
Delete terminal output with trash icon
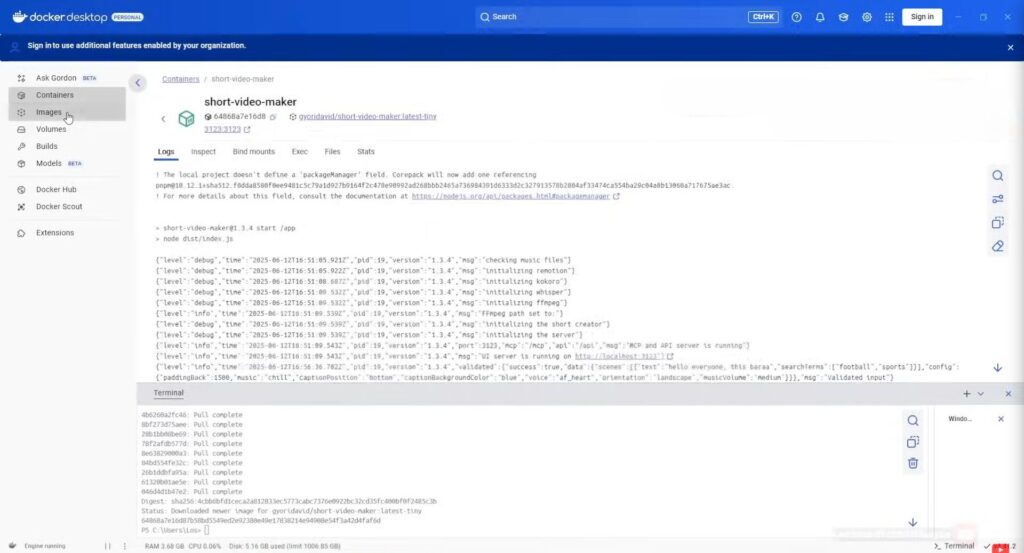(912, 463)
